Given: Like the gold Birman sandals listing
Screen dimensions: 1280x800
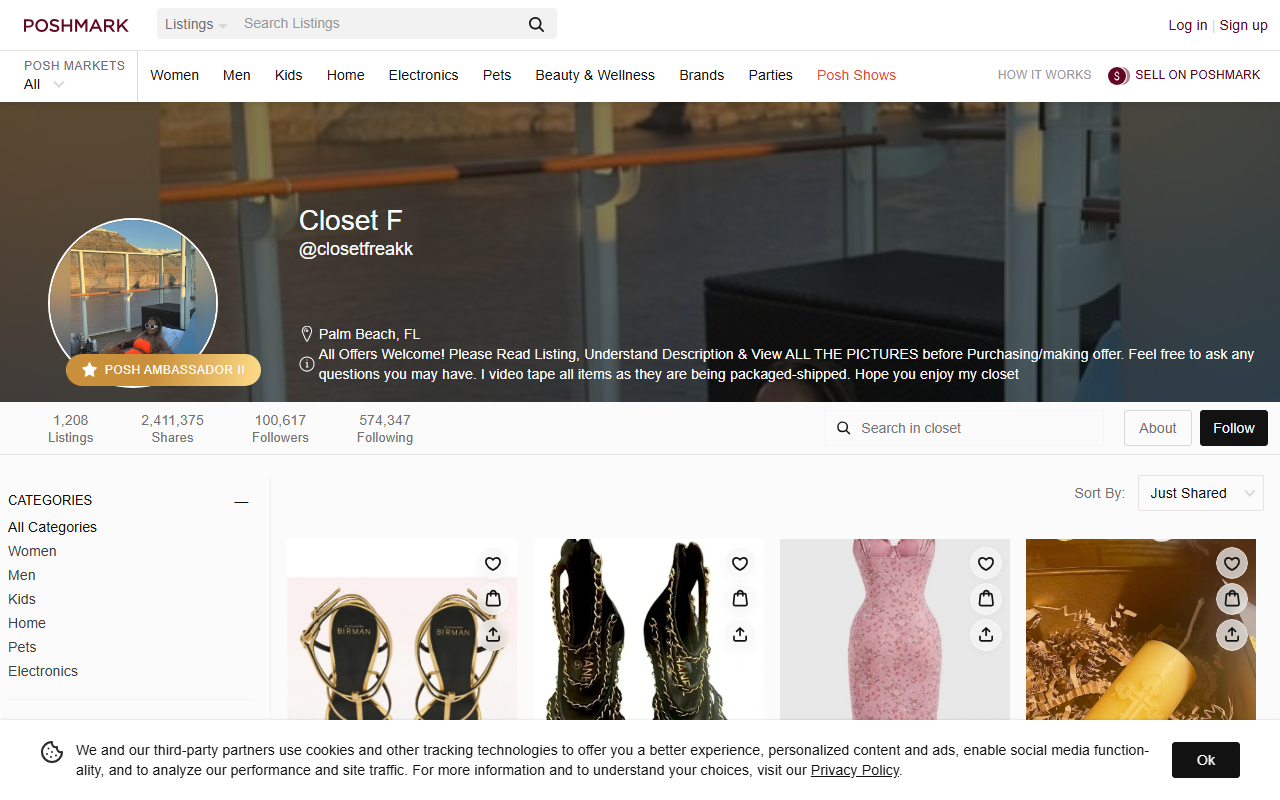Looking at the screenshot, I should click(x=493, y=564).
